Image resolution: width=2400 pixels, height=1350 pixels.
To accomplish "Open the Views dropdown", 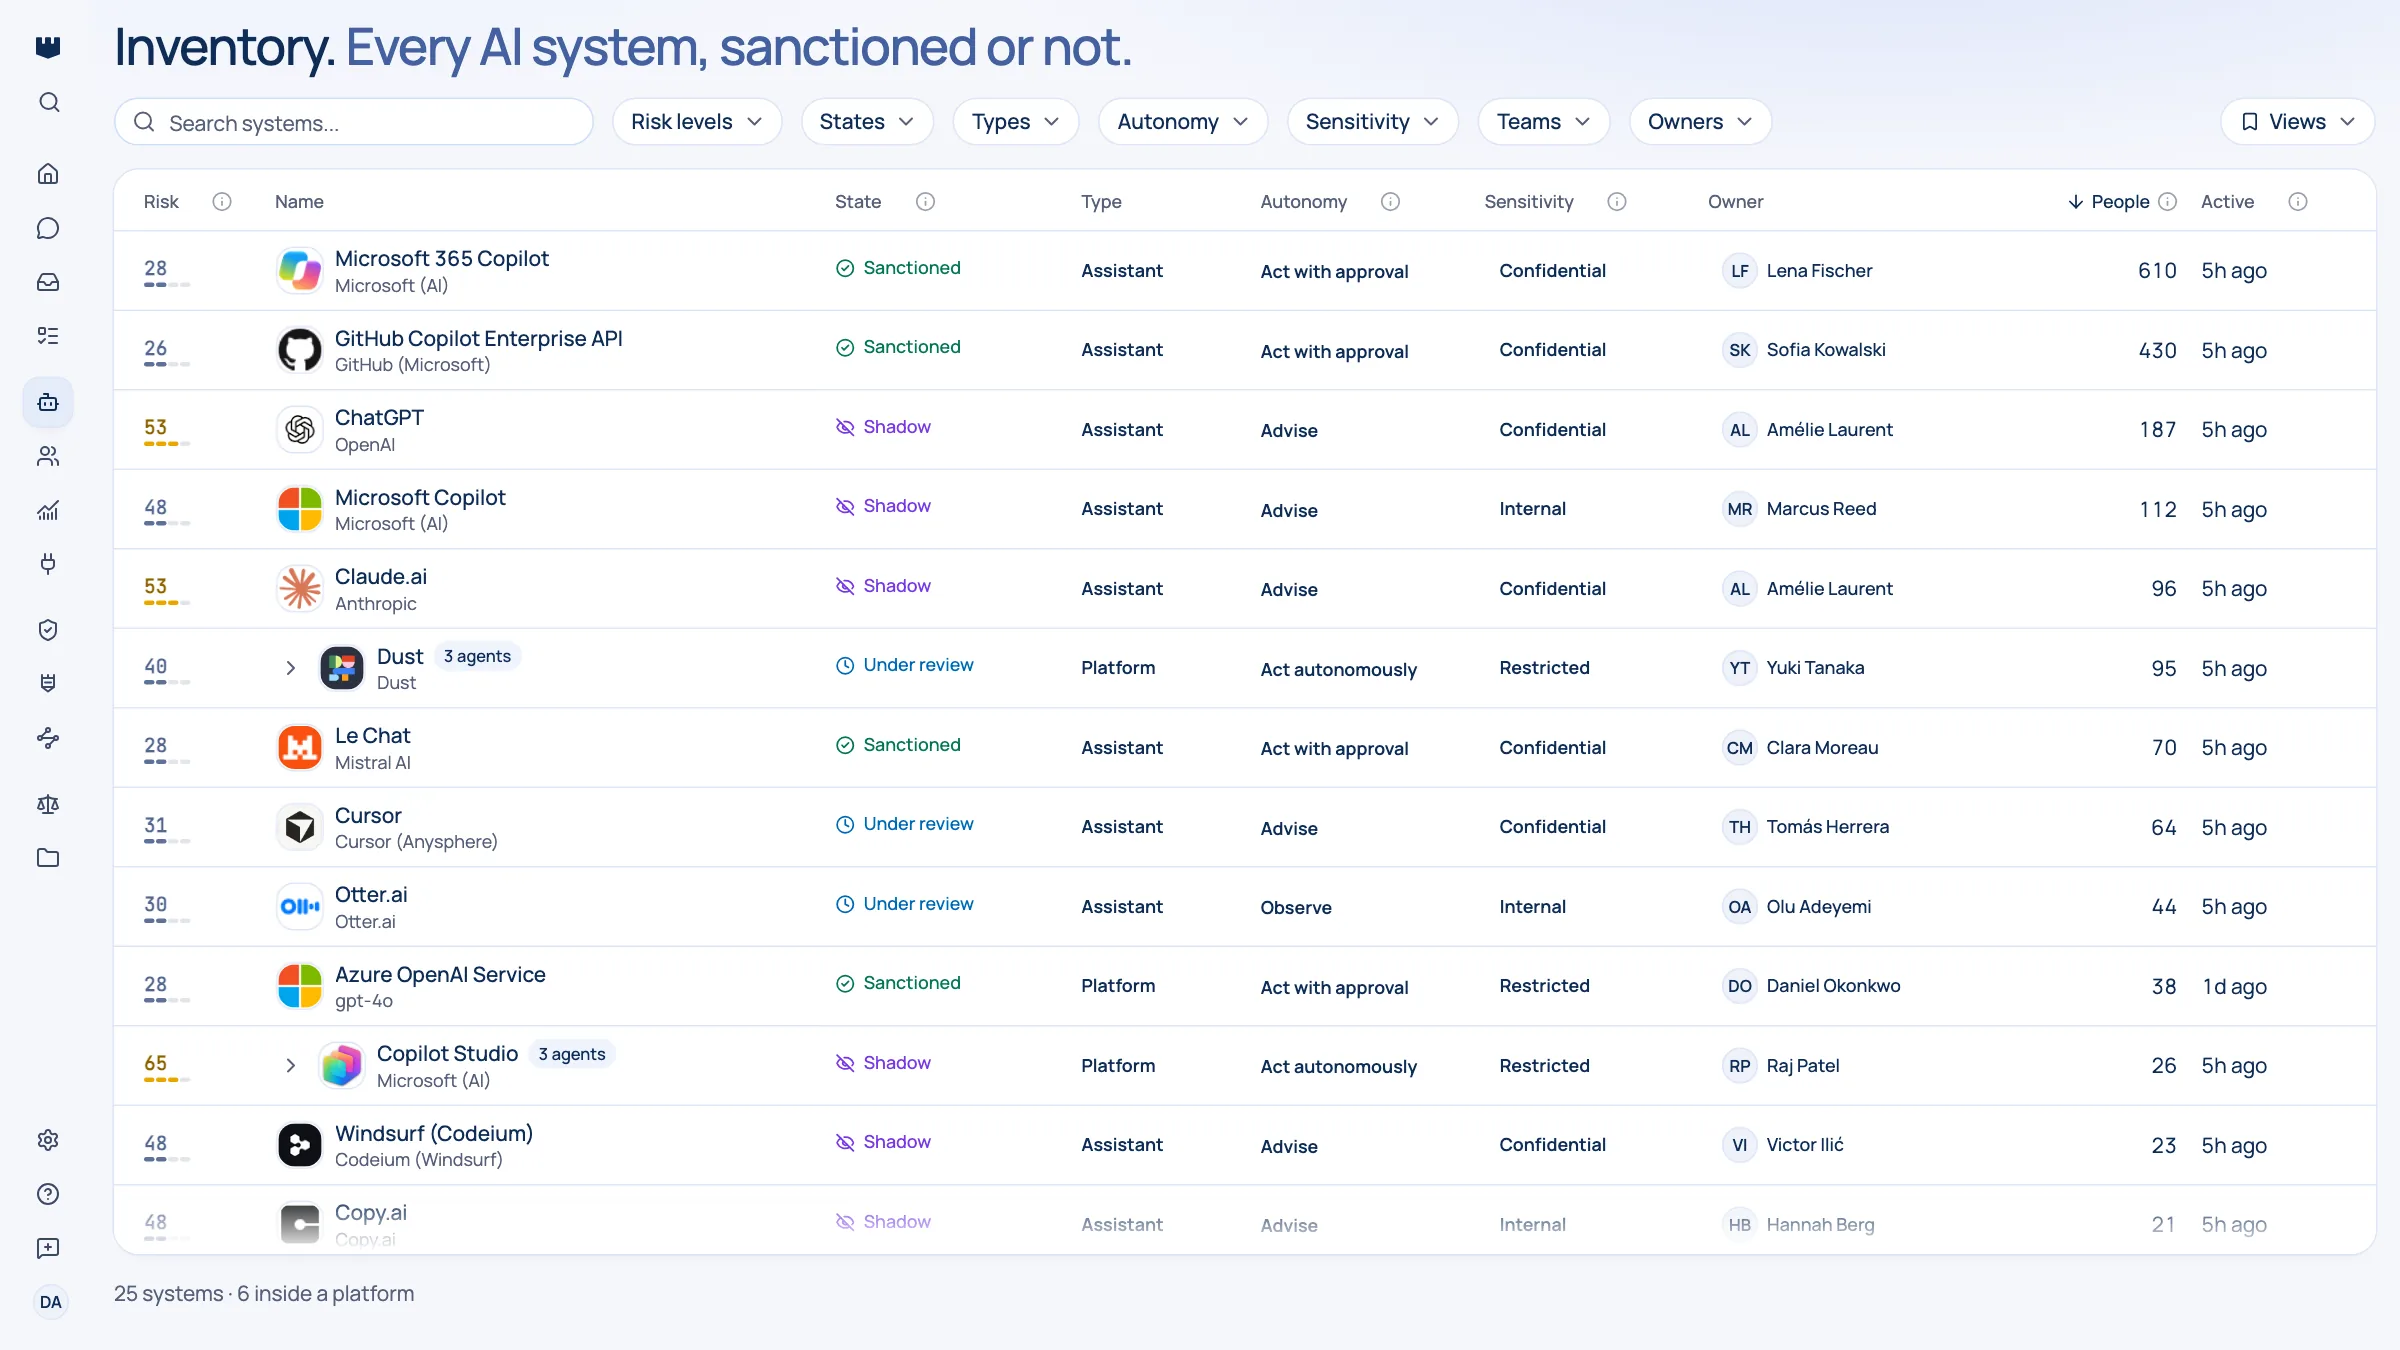I will pyautogui.click(x=2298, y=122).
